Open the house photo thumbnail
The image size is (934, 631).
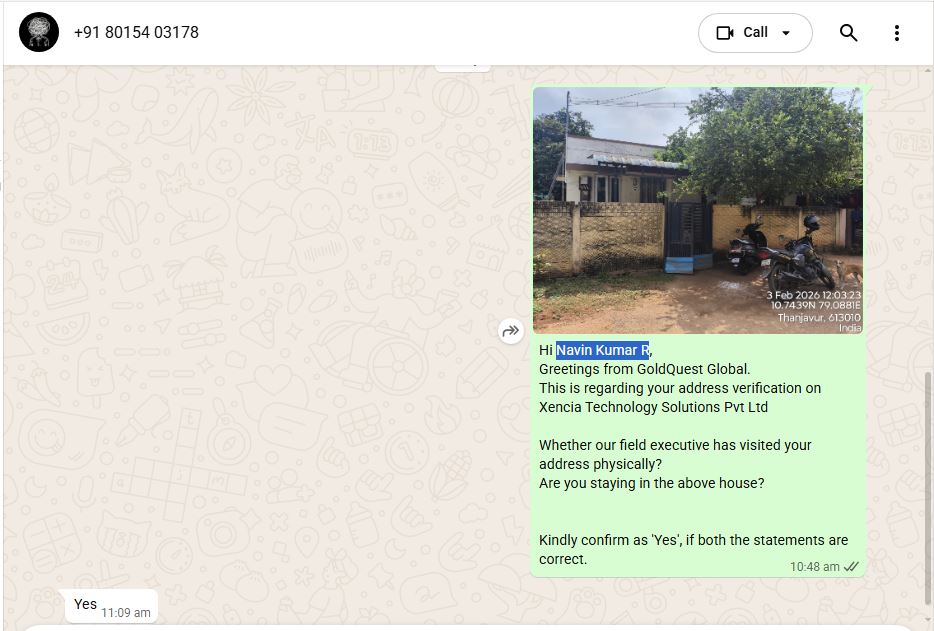[697, 210]
